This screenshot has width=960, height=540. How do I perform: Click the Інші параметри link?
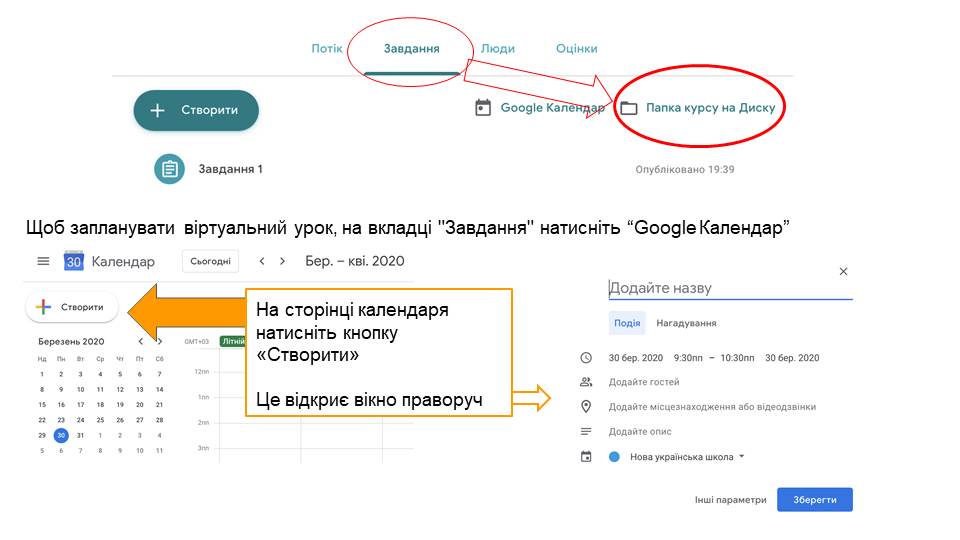coord(732,500)
